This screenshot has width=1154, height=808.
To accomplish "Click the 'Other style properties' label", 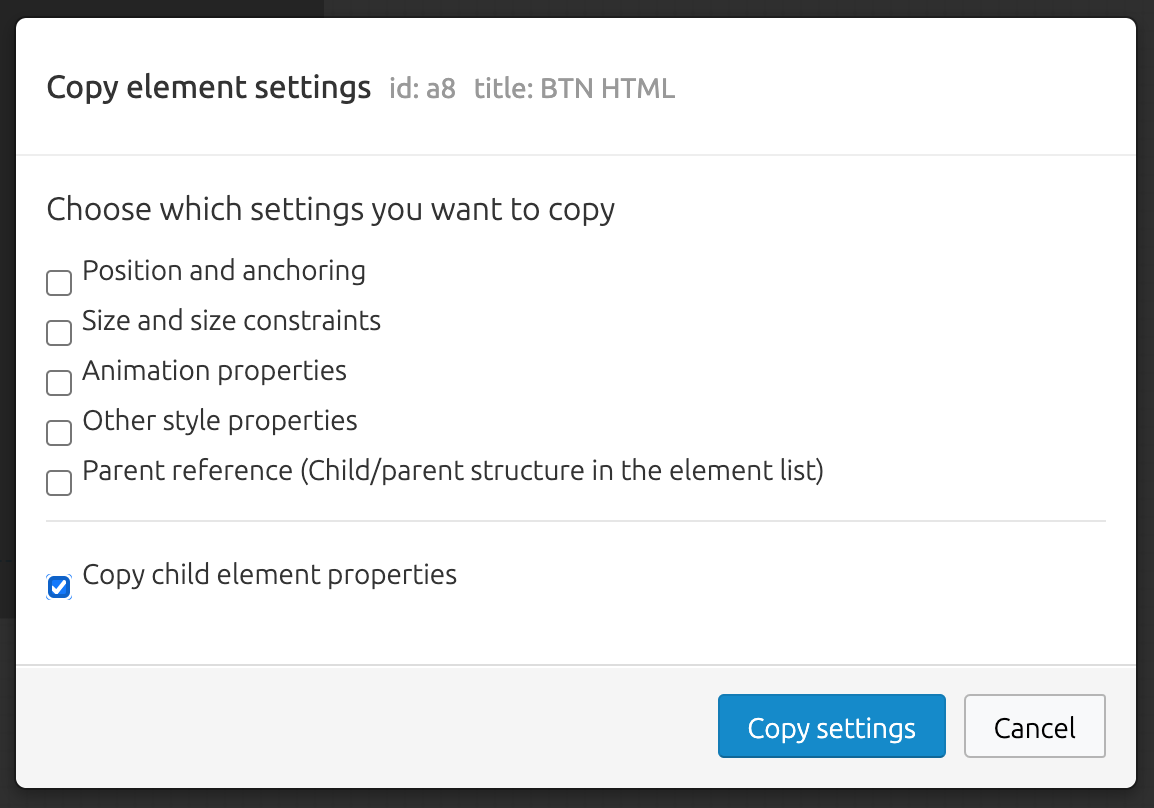I will [219, 422].
